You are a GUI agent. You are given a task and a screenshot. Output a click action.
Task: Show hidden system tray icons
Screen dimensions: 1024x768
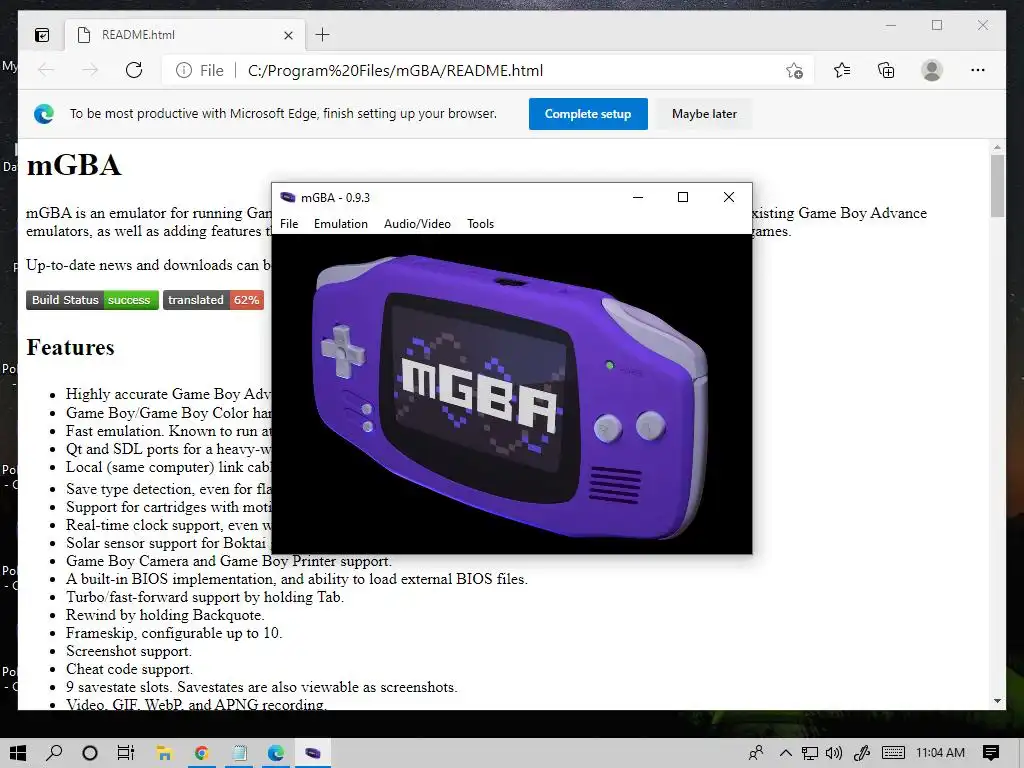coord(786,753)
